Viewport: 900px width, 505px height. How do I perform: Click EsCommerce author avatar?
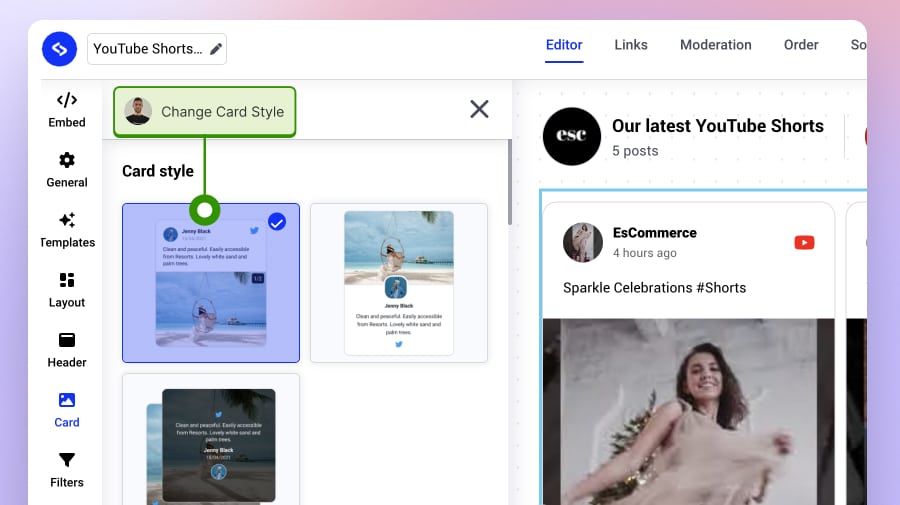[x=583, y=243]
